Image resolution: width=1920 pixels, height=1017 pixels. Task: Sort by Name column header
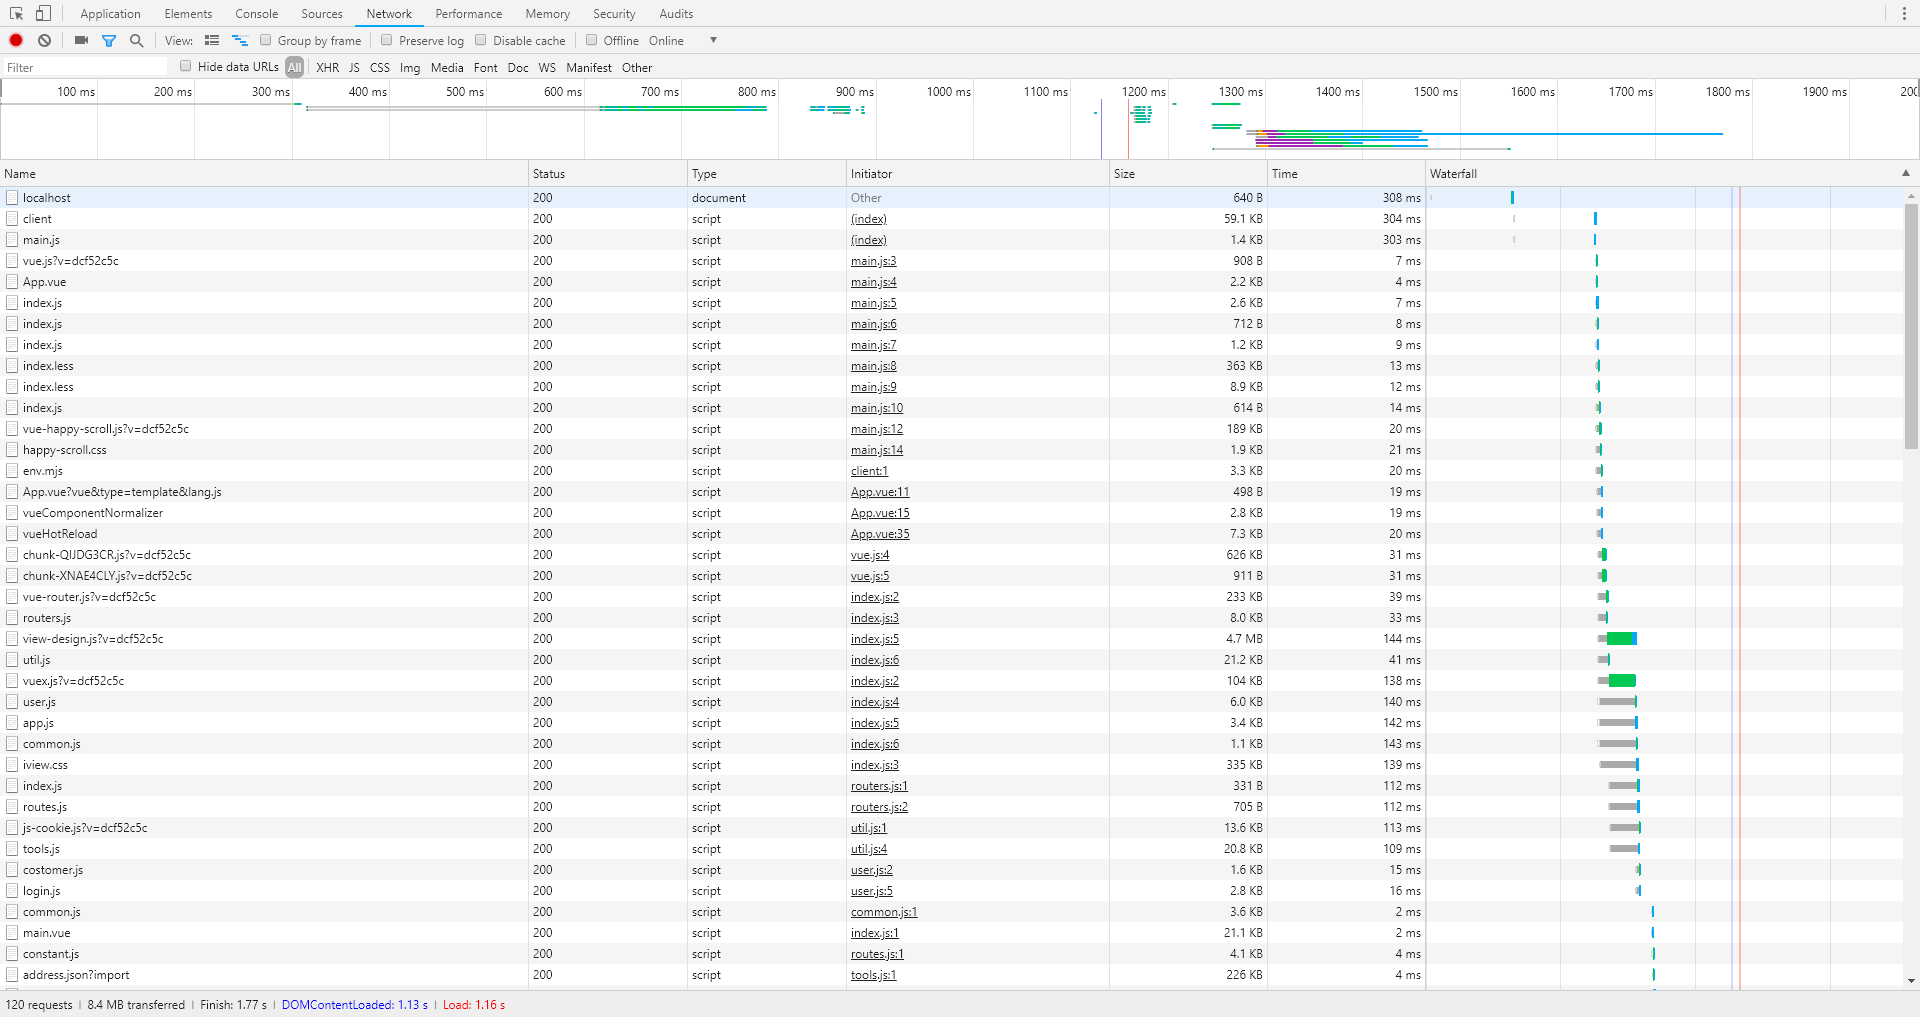click(264, 173)
